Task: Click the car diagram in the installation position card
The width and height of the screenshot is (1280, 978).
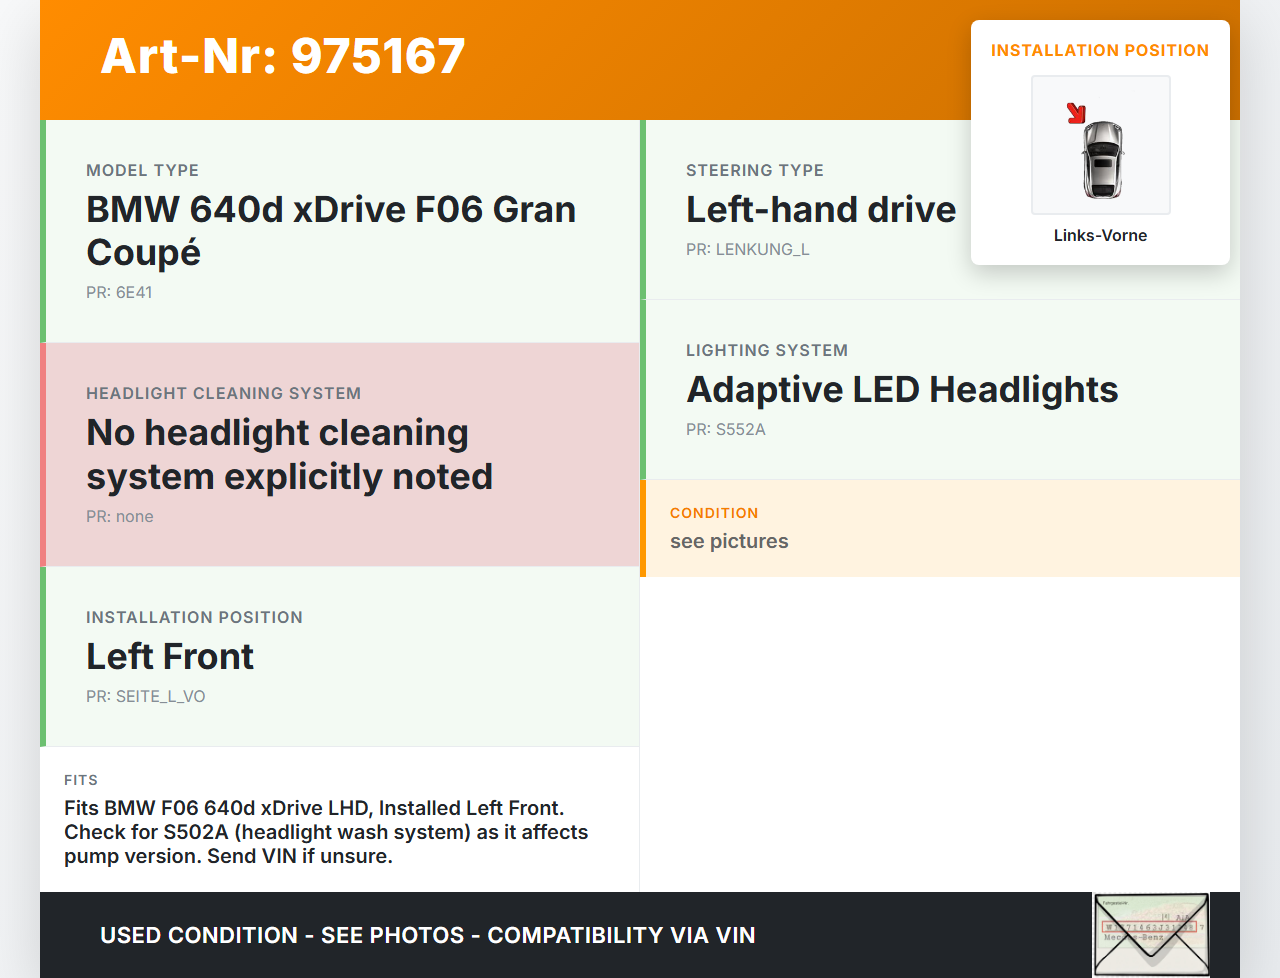Action: click(1101, 145)
